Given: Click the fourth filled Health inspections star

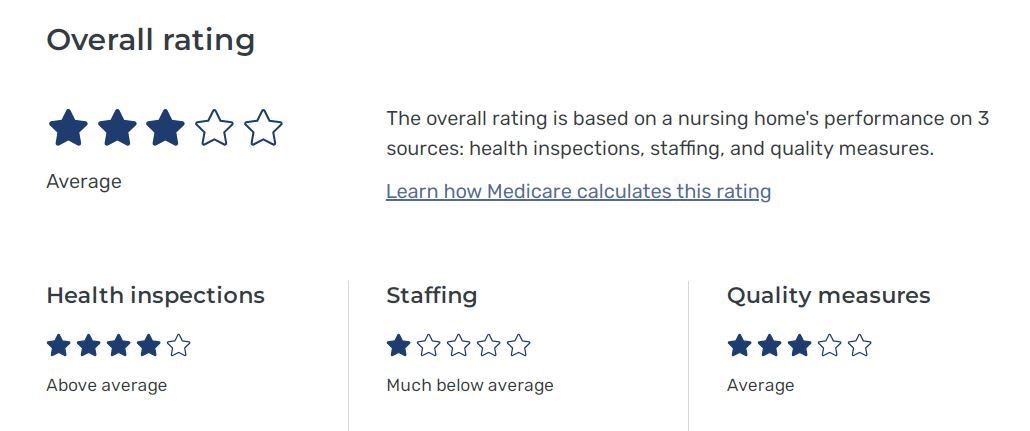Looking at the screenshot, I should 148,346.
